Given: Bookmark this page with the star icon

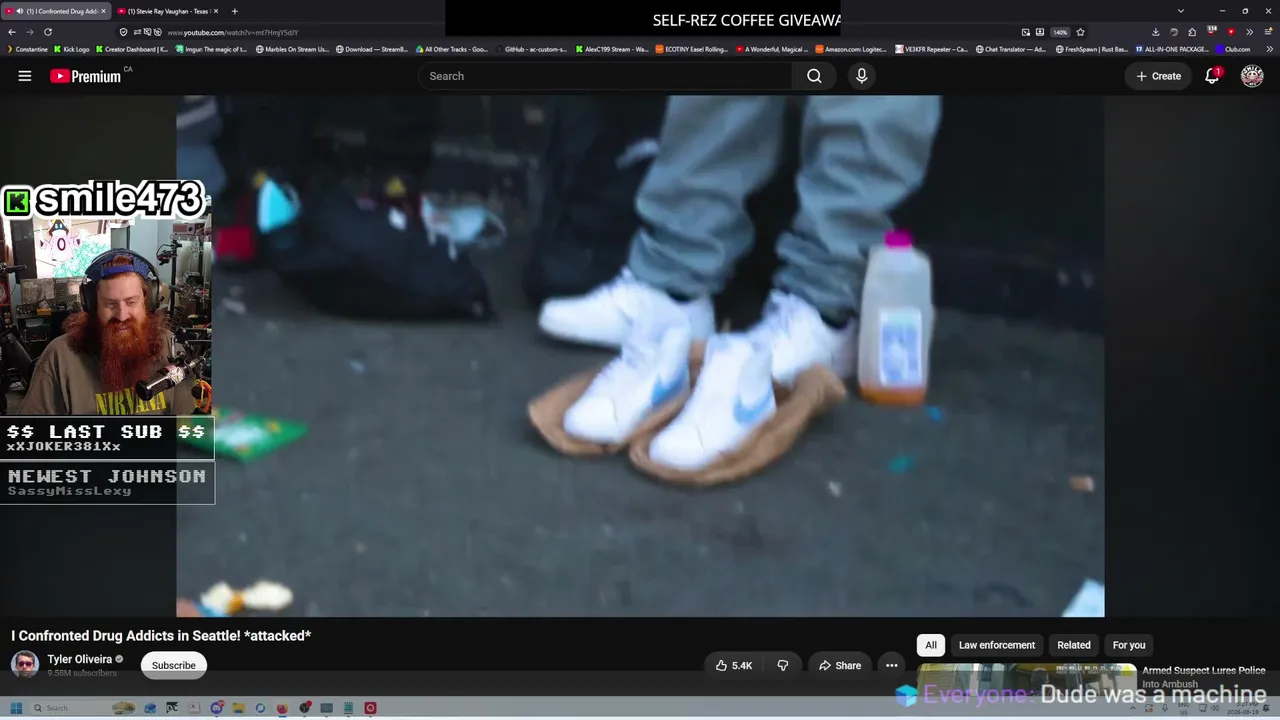Looking at the screenshot, I should (1080, 32).
